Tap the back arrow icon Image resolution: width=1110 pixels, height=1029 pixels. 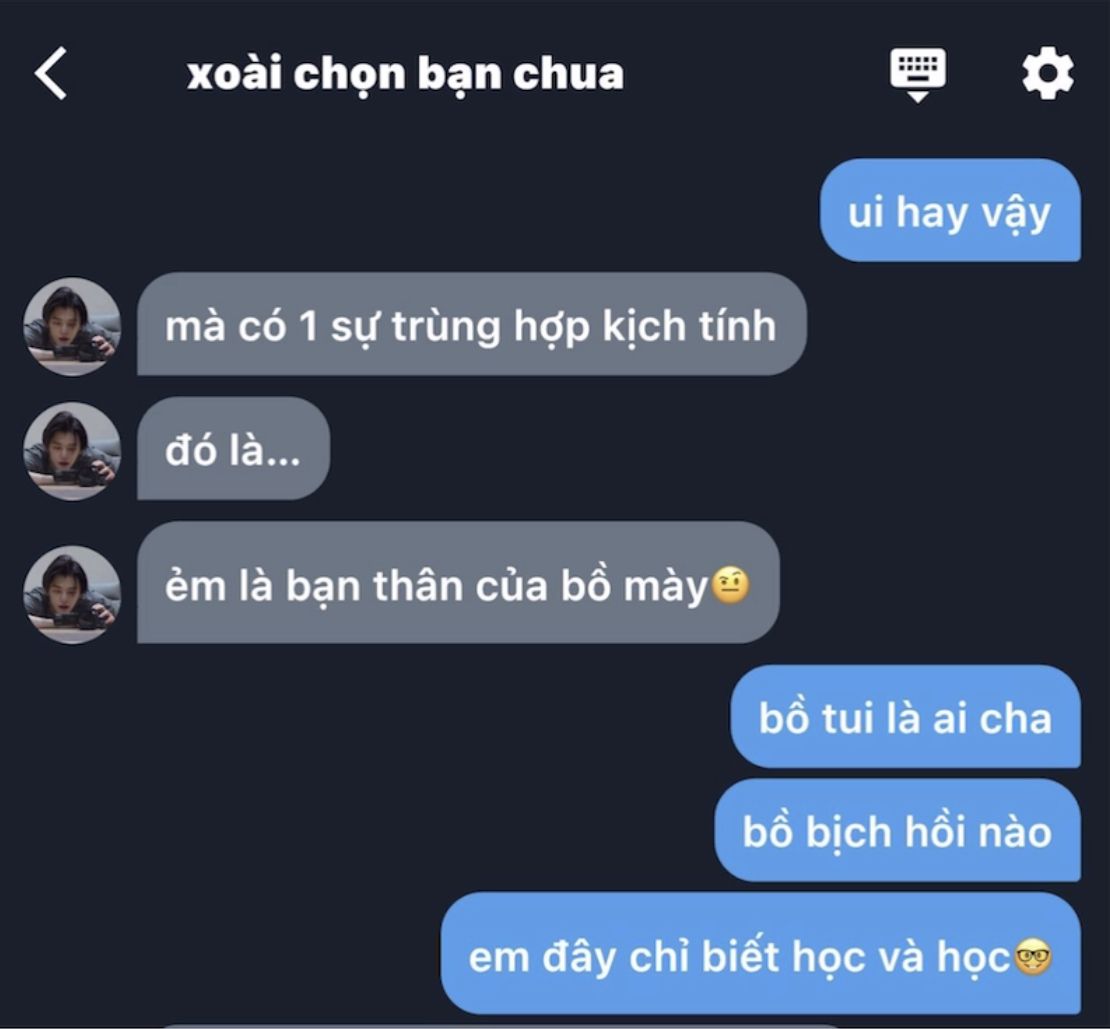click(x=50, y=73)
